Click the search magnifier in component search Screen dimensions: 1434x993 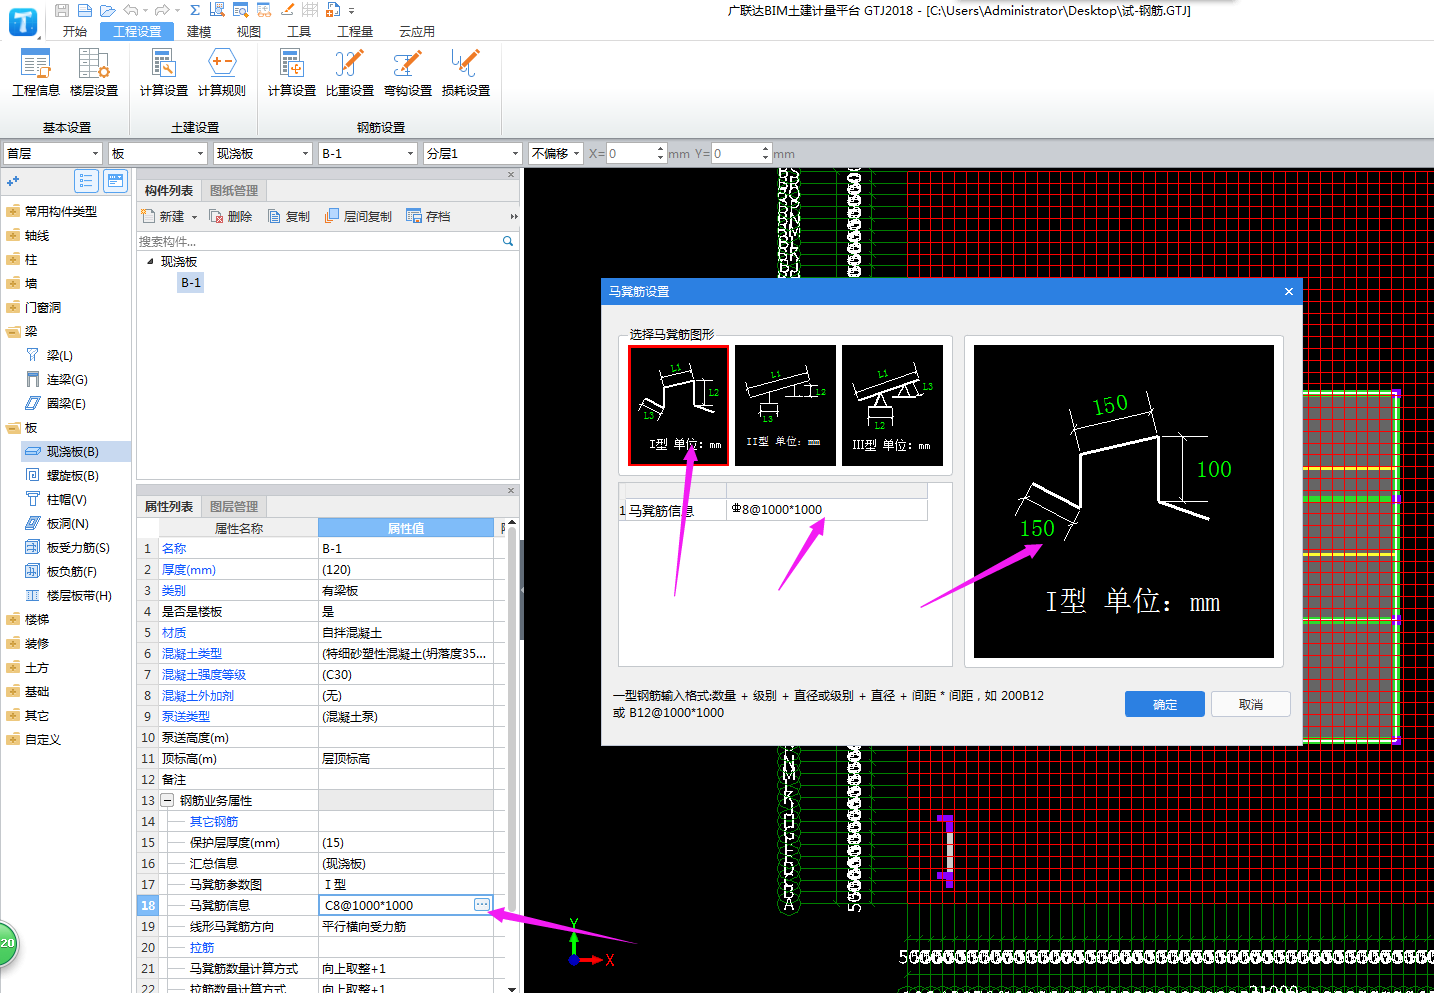[x=508, y=241]
